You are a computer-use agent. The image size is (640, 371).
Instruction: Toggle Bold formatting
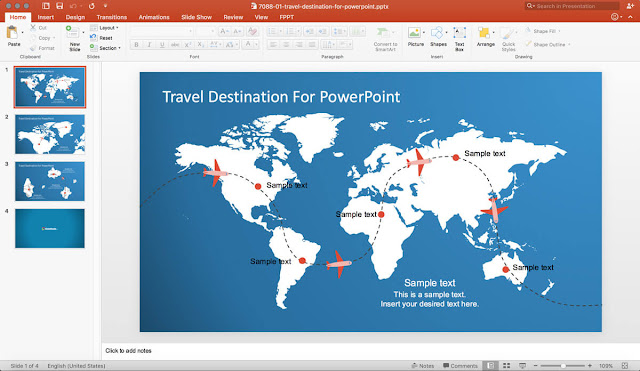click(x=136, y=44)
